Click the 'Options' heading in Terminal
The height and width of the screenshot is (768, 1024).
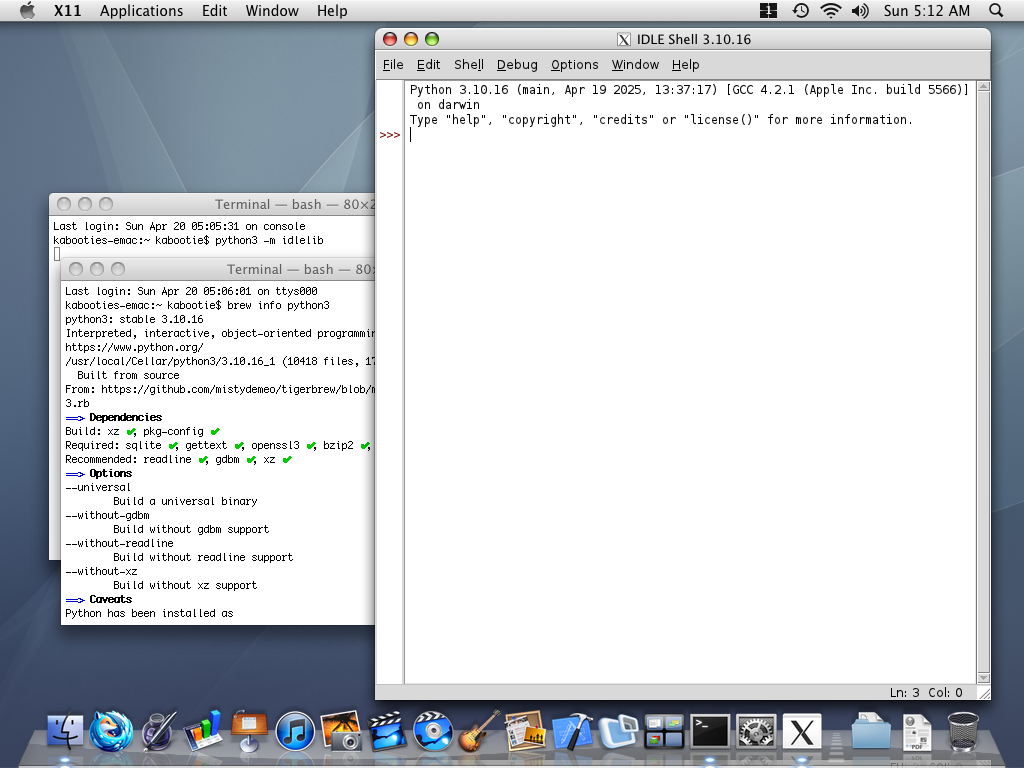[x=110, y=473]
